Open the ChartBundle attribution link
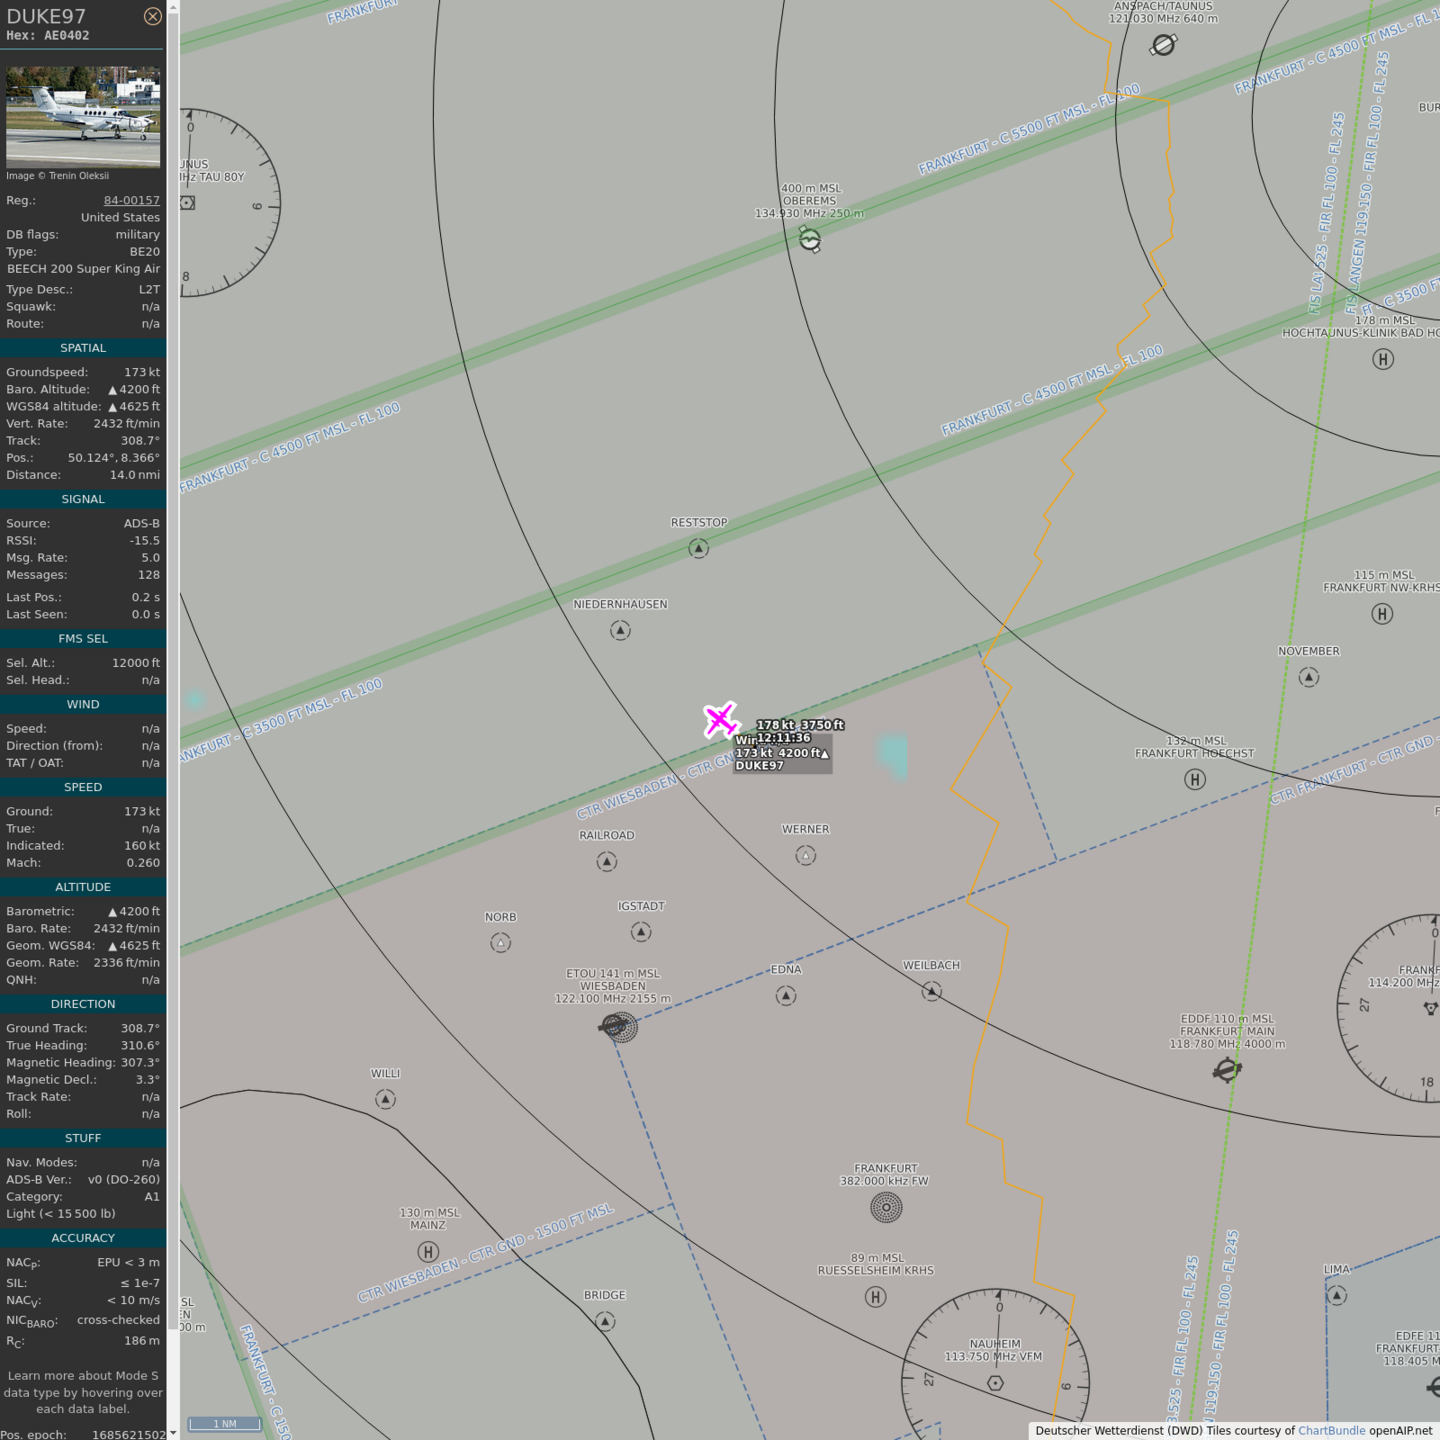The height and width of the screenshot is (1440, 1440). pyautogui.click(x=1331, y=1430)
